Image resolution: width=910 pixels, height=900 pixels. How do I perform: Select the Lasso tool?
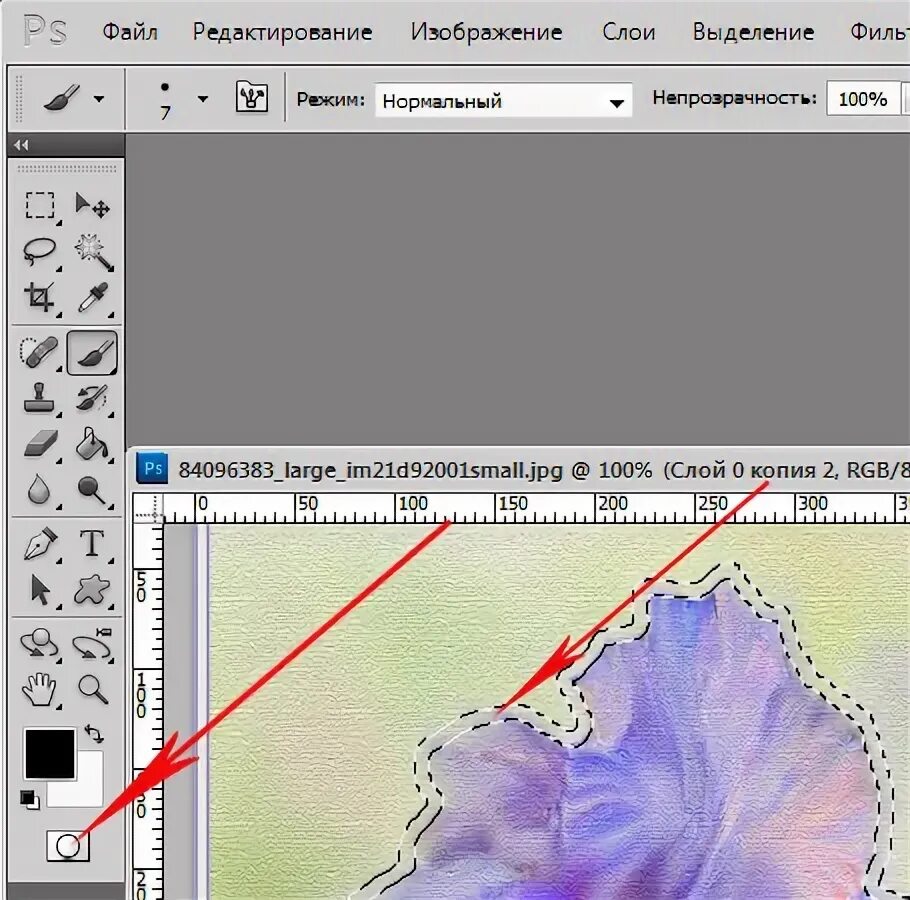click(39, 252)
